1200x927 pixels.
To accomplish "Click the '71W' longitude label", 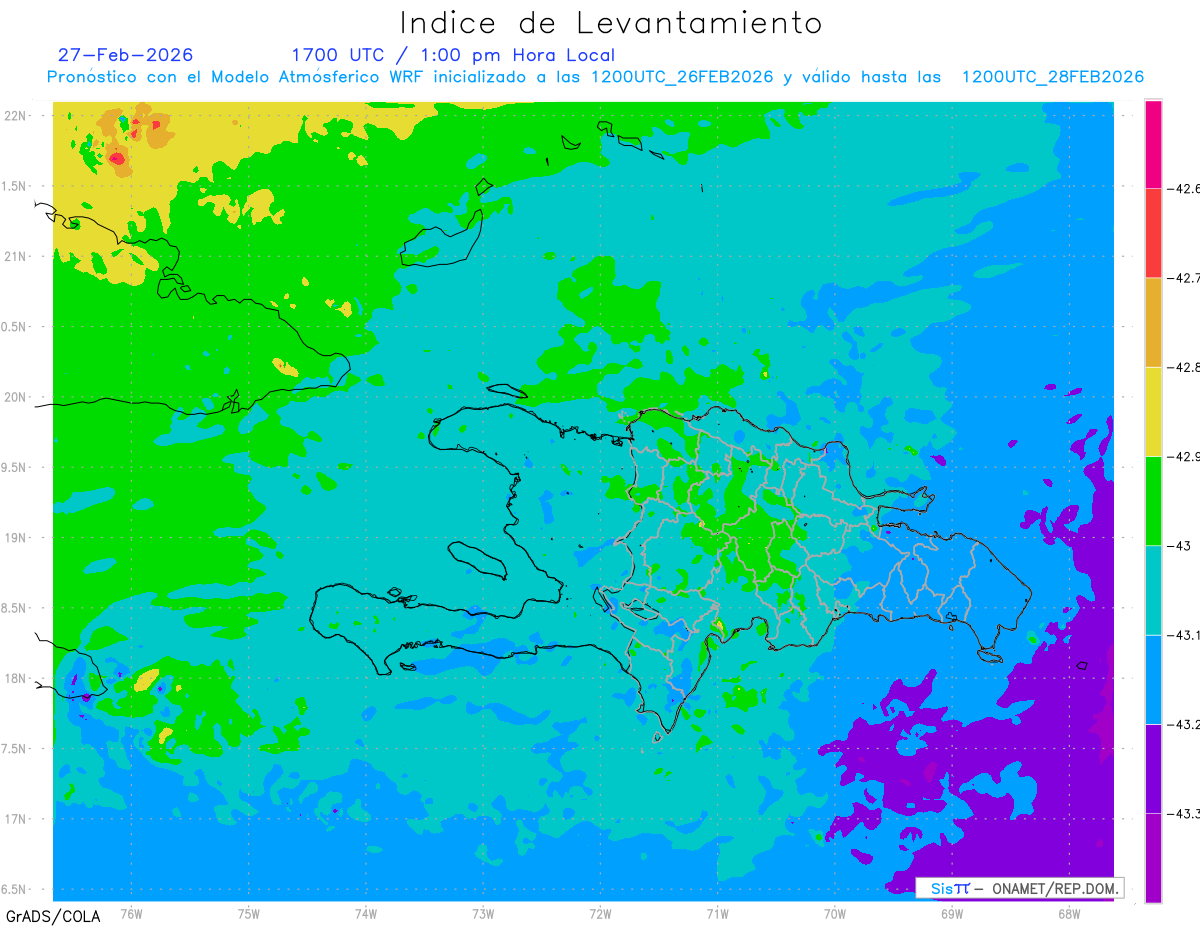I will point(717,913).
